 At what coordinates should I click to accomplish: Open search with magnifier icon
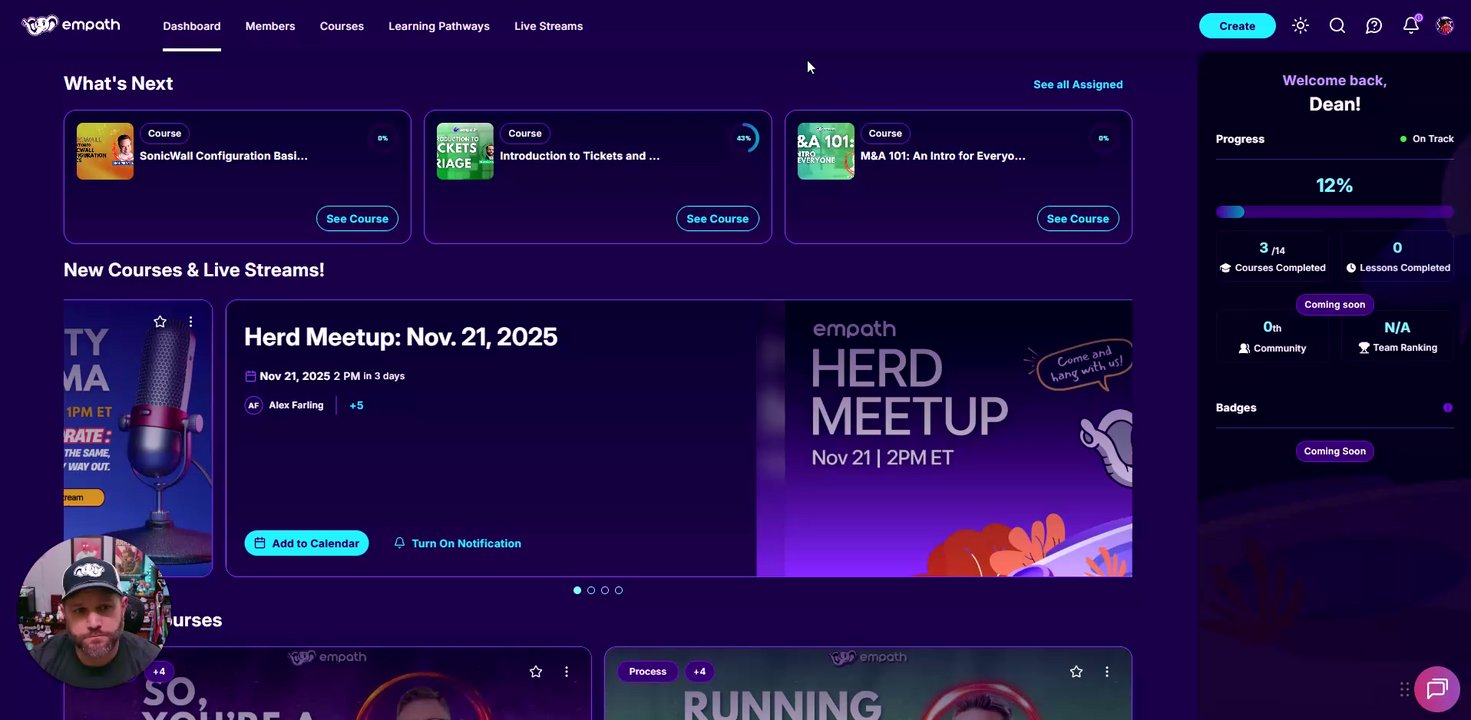point(1337,26)
